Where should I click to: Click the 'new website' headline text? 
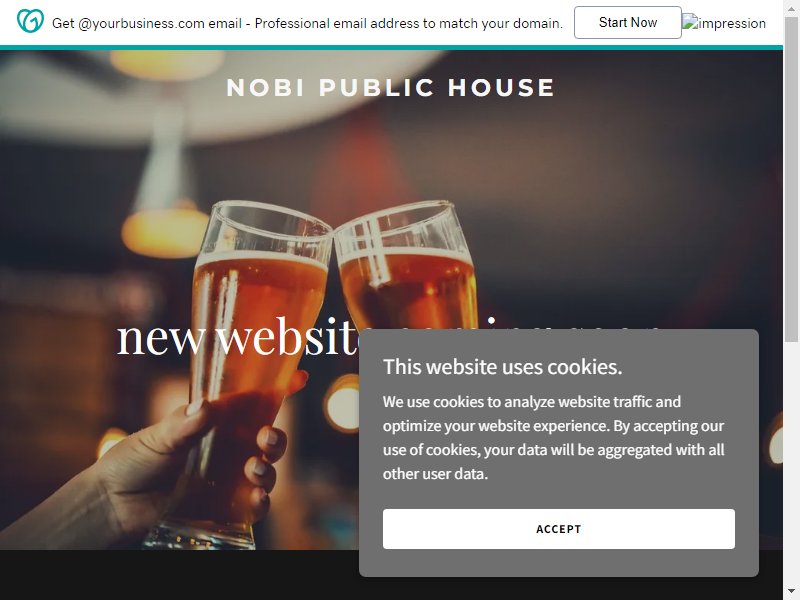(238, 337)
